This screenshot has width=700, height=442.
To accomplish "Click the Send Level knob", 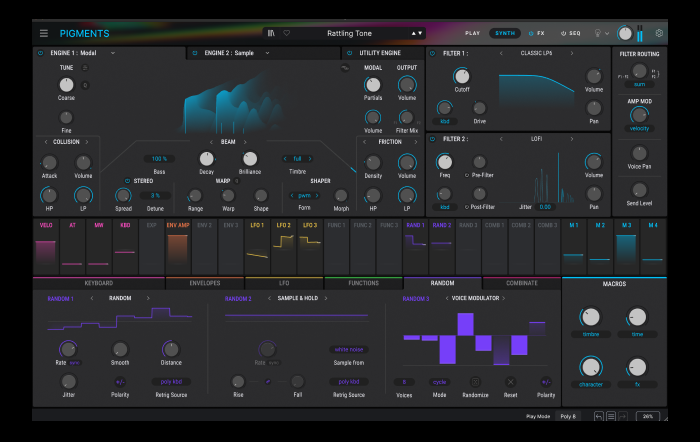I will tap(639, 190).
